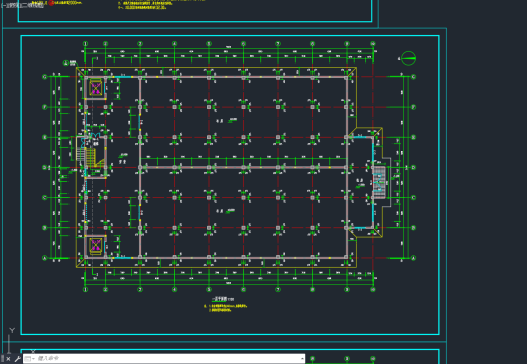The image size is (527, 364).
Task: Close the command line with its X icon
Action: click(8, 359)
